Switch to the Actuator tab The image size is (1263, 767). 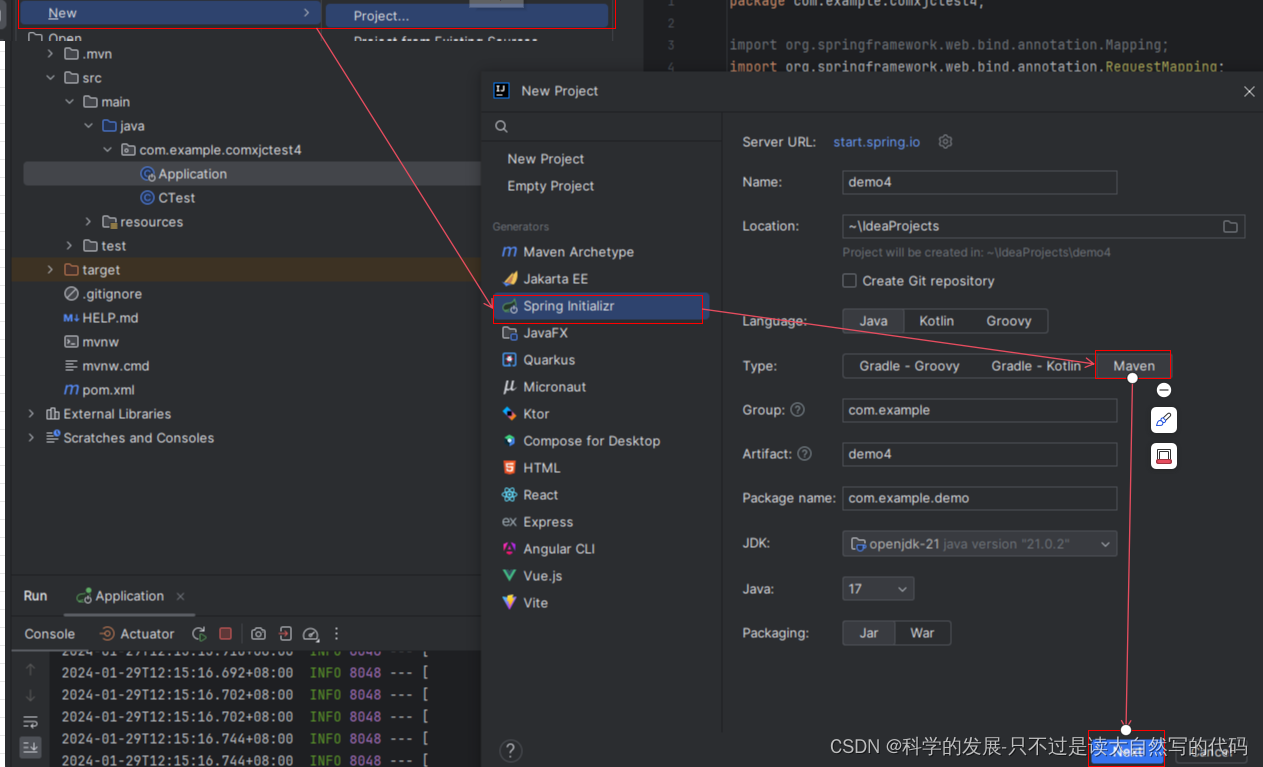[x=137, y=634]
